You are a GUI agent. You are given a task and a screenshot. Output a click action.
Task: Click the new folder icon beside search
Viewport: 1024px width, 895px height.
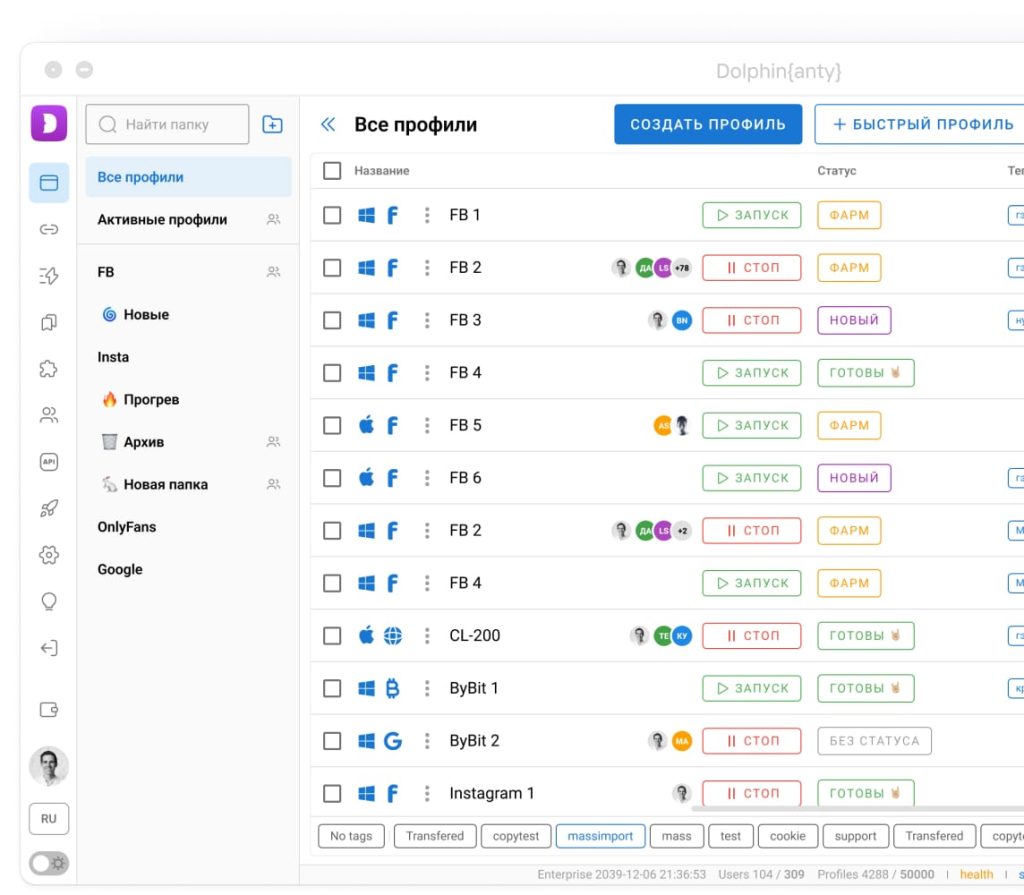pos(272,124)
